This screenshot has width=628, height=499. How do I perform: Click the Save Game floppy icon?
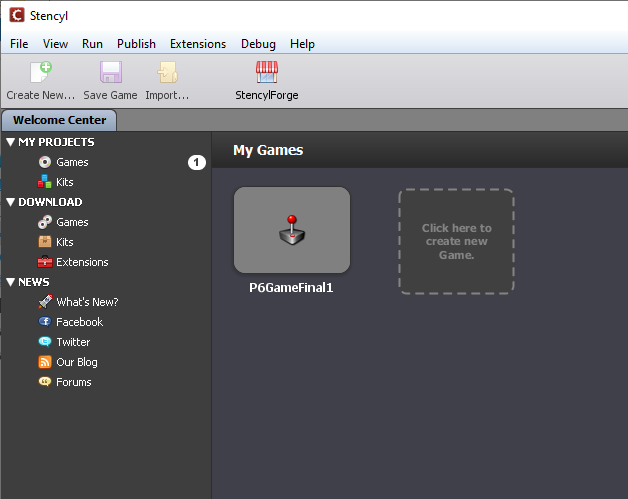111,72
